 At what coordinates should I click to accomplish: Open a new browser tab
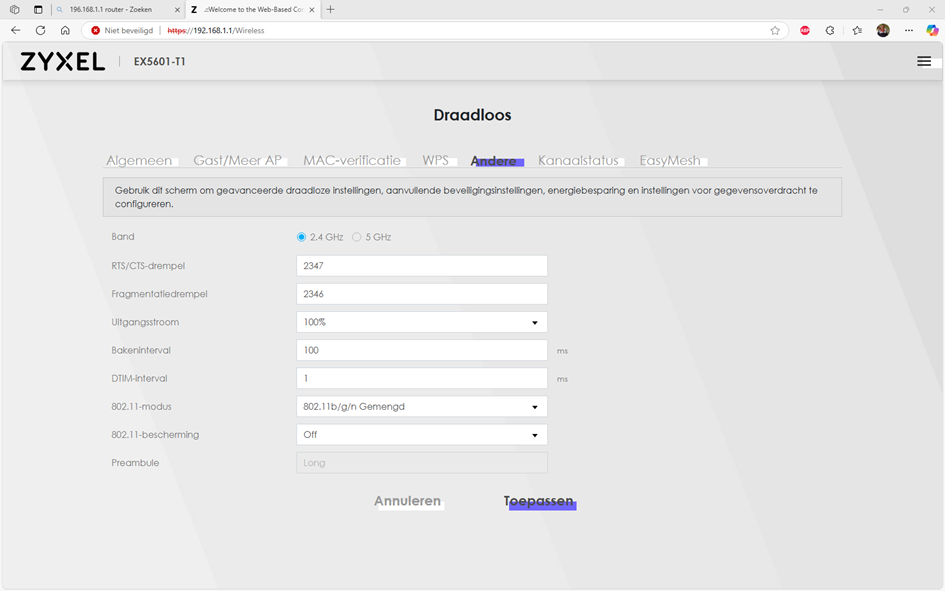tap(330, 10)
